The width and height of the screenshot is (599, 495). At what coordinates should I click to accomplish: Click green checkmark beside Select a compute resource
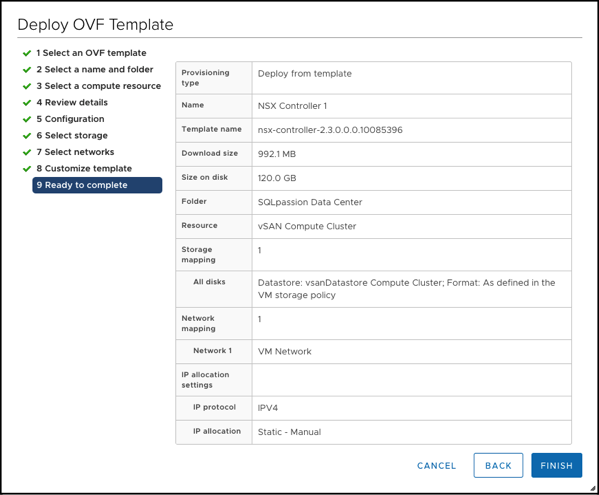(27, 86)
